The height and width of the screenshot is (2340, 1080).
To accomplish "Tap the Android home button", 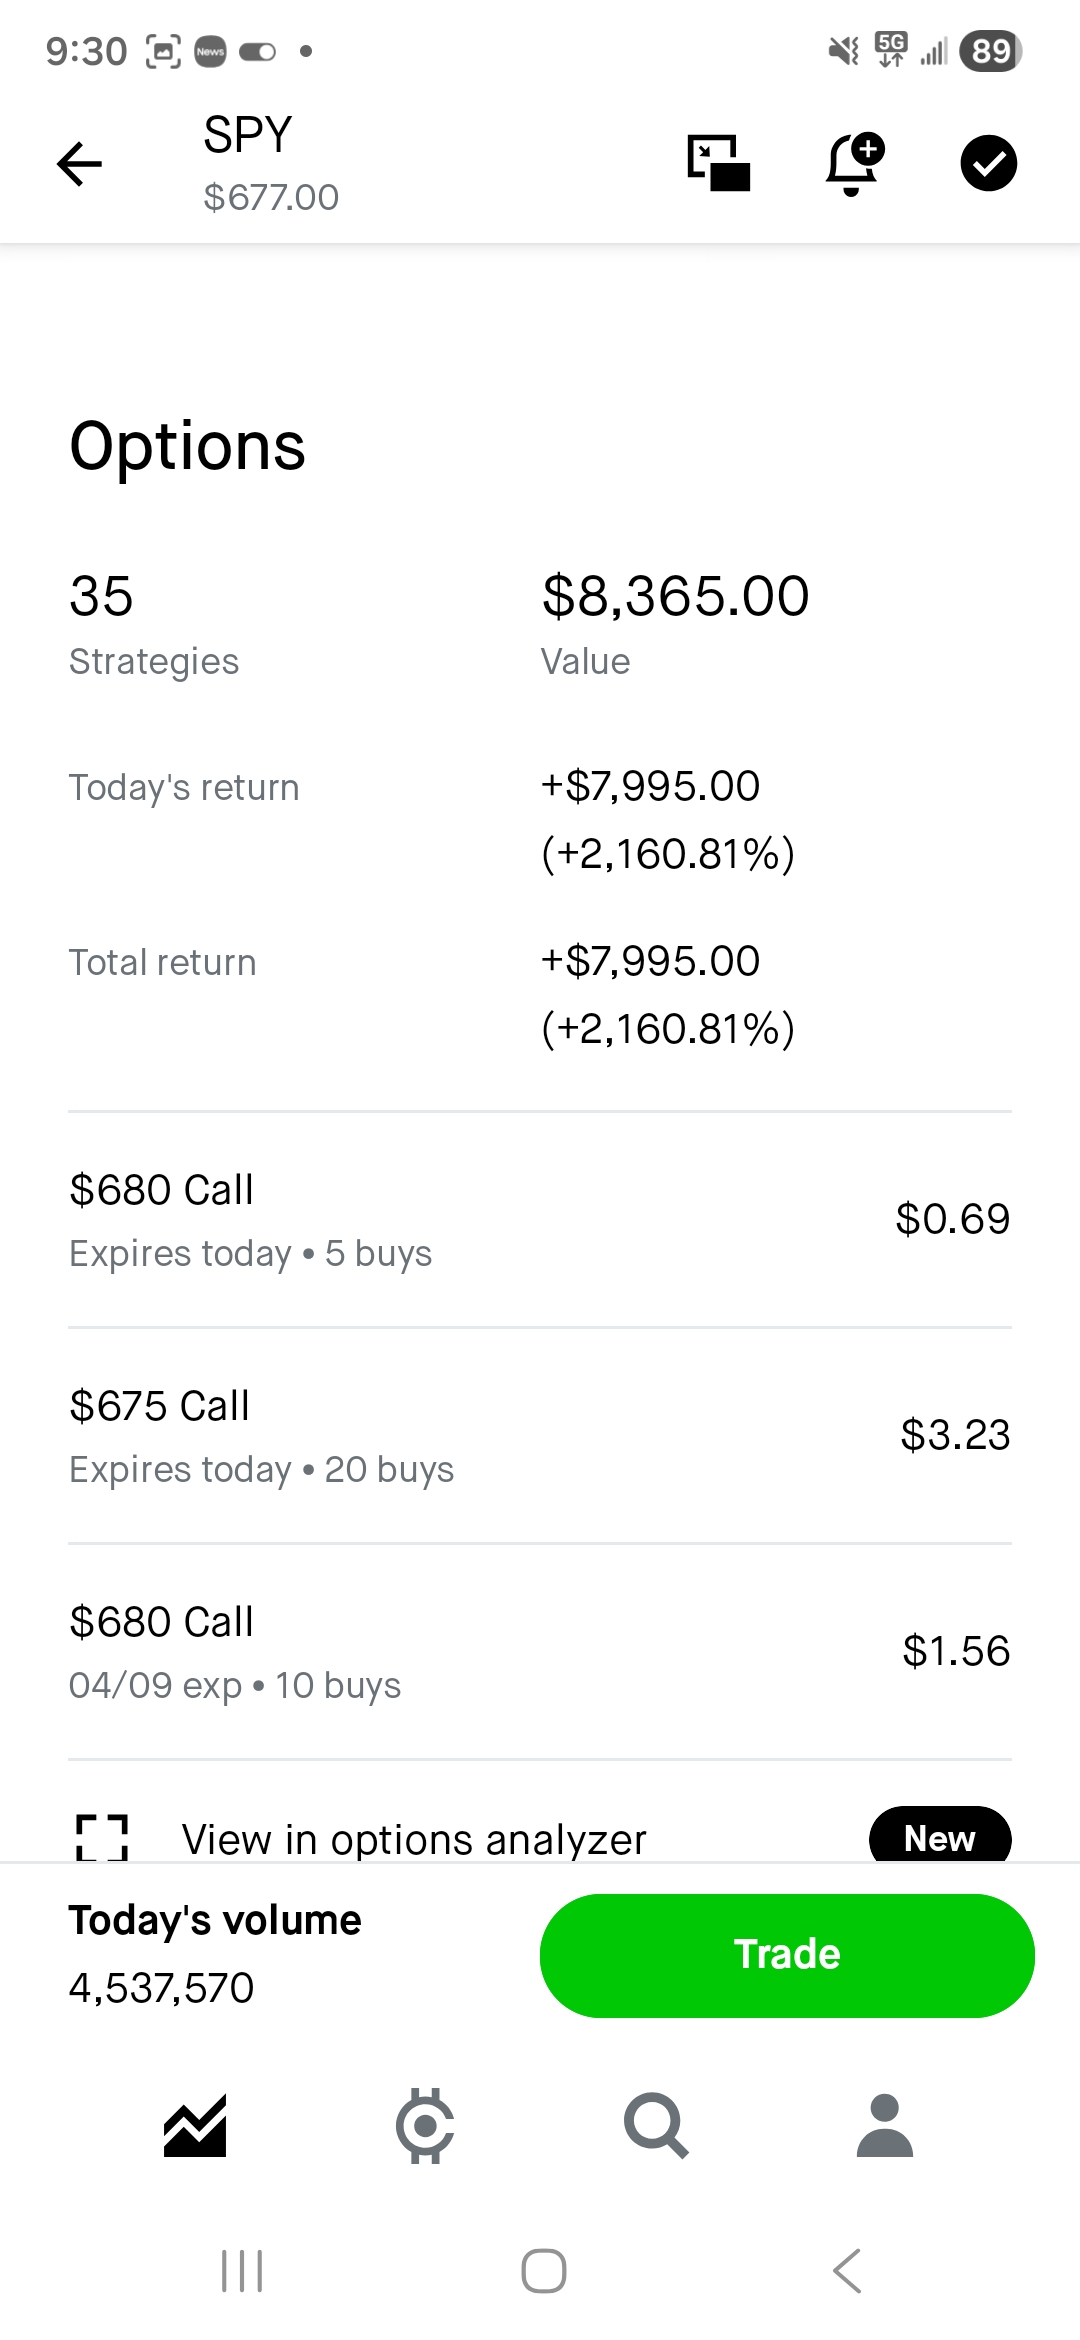I will pyautogui.click(x=544, y=2270).
